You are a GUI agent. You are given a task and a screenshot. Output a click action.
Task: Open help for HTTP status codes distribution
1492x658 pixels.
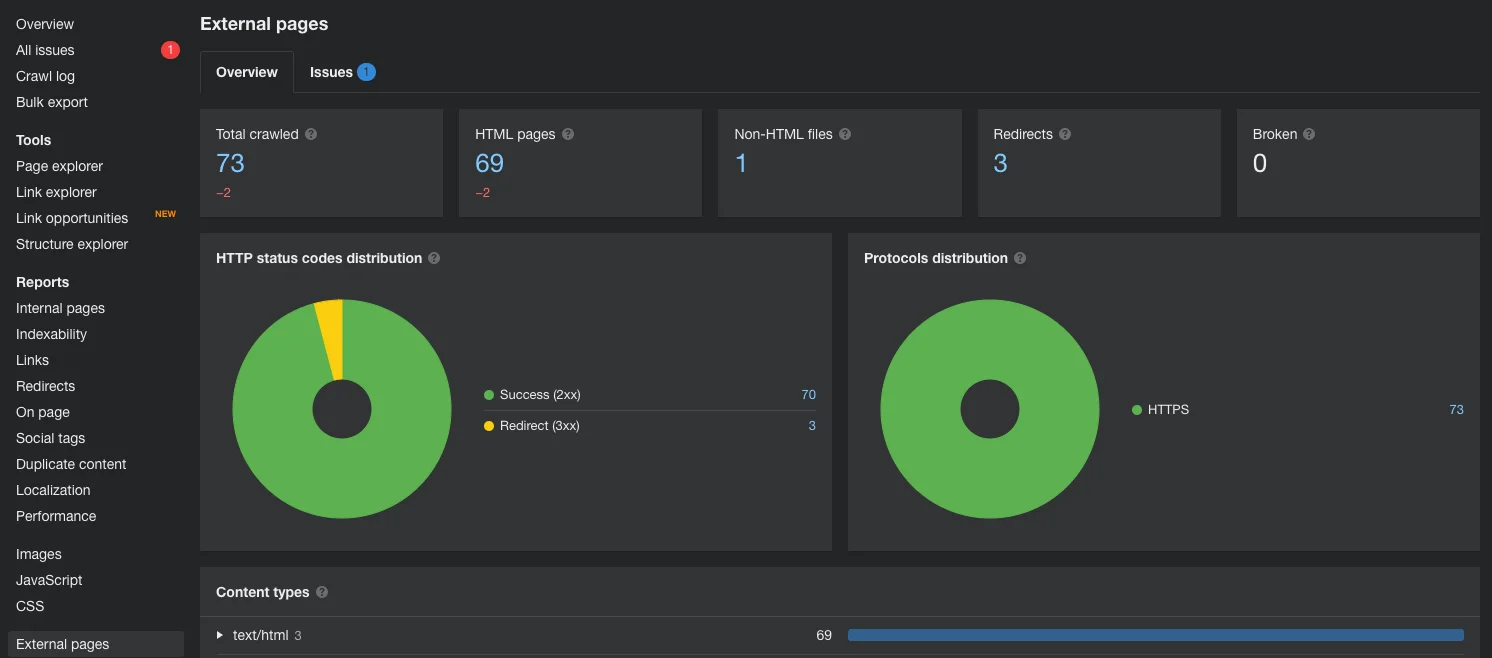(x=434, y=258)
